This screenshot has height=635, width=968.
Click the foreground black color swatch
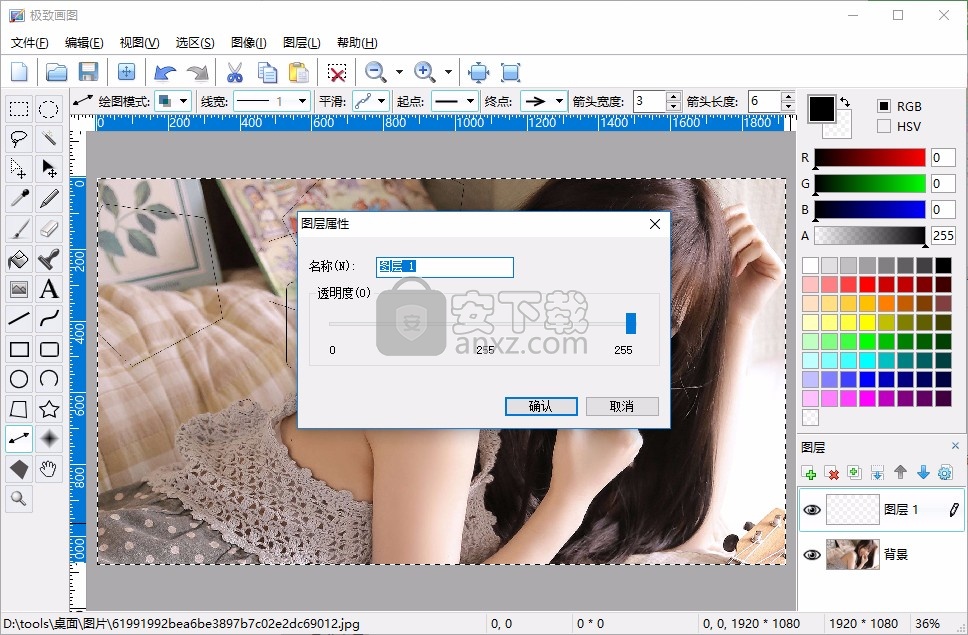coord(822,109)
